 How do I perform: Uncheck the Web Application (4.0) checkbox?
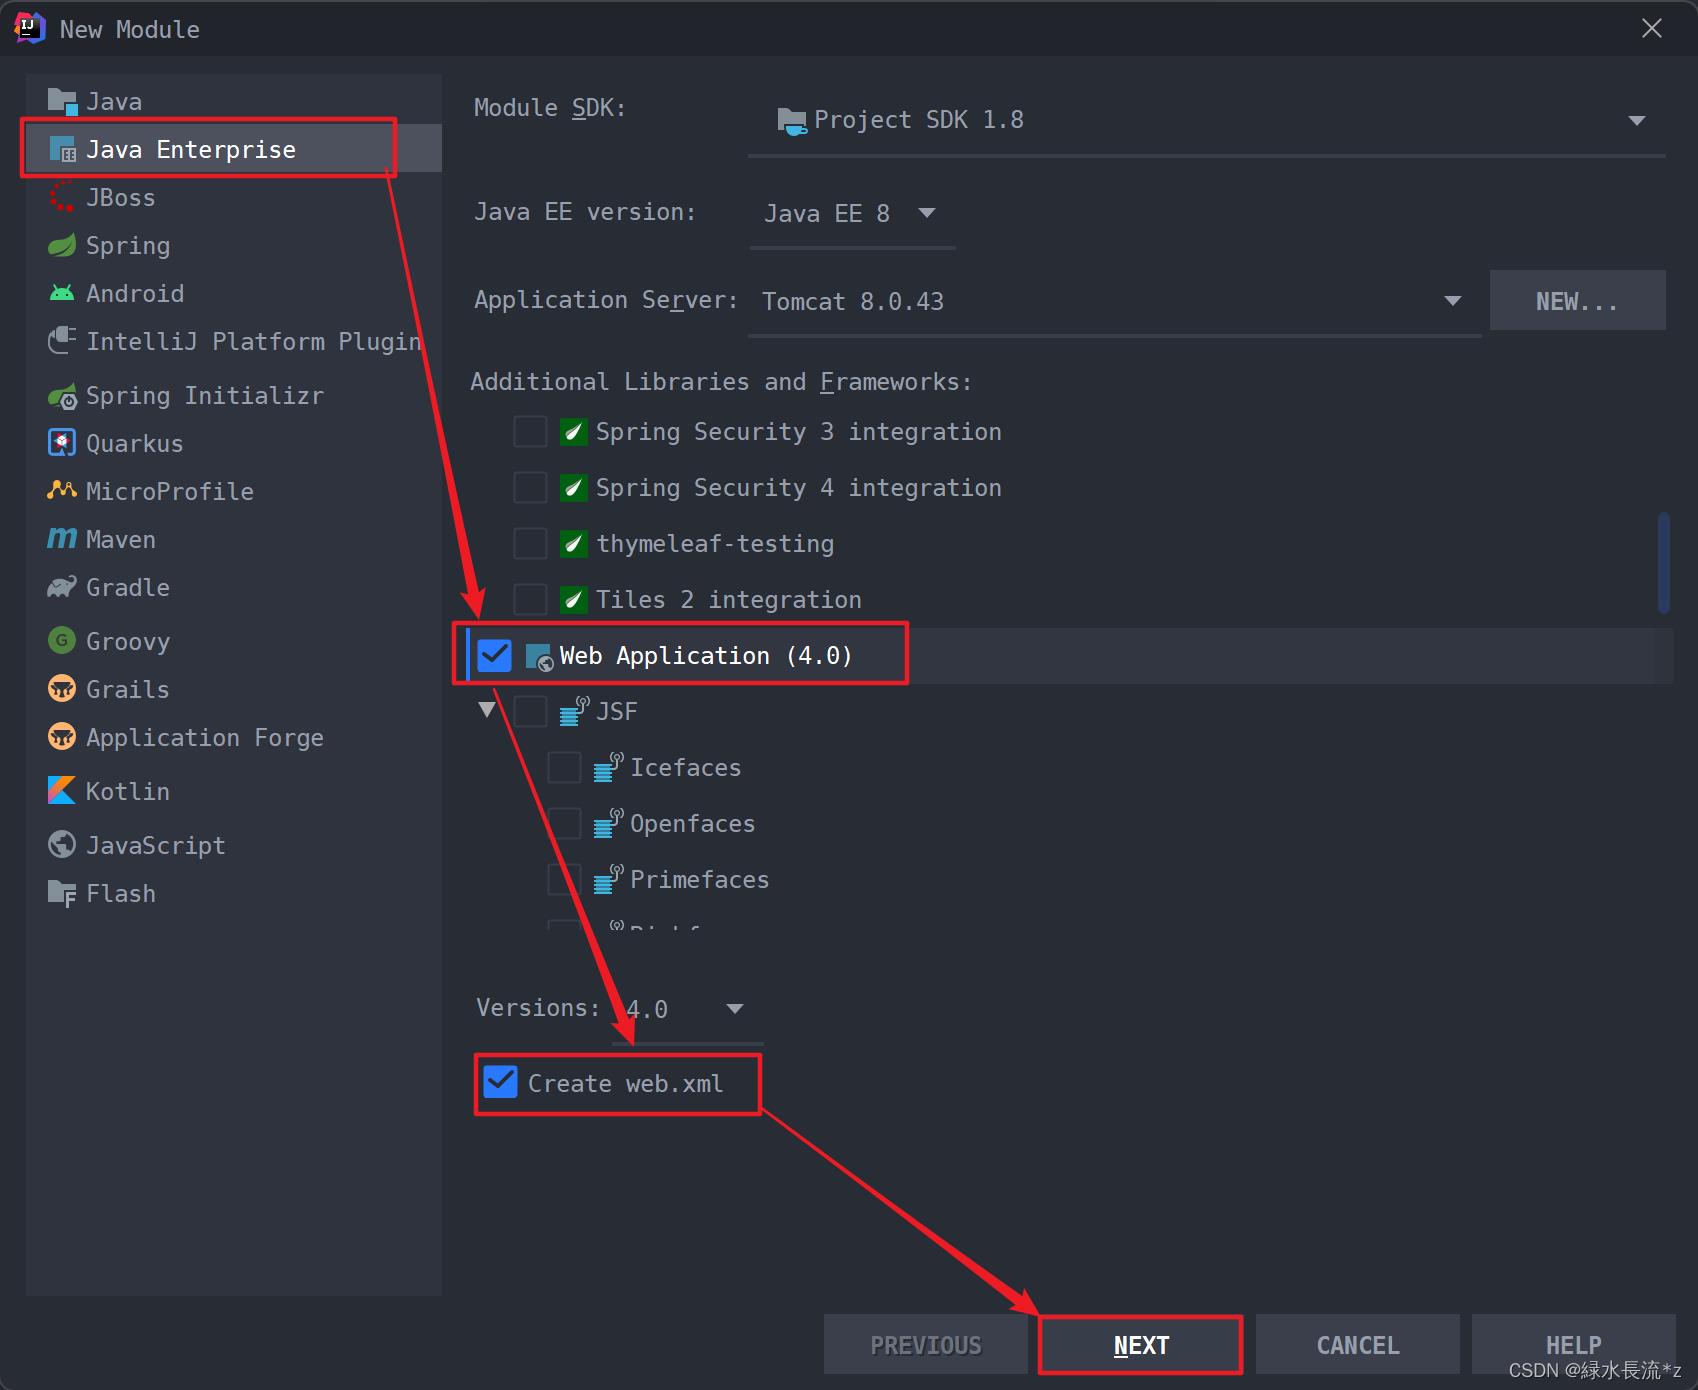[x=495, y=656]
